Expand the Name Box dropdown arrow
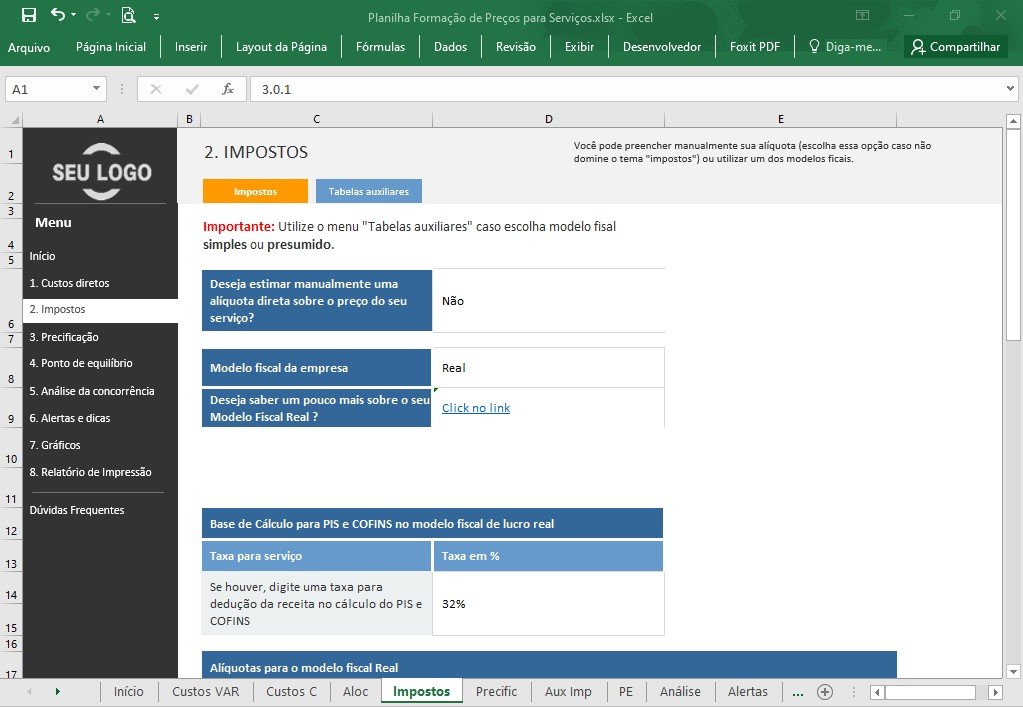Image resolution: width=1023 pixels, height=707 pixels. tap(96, 89)
